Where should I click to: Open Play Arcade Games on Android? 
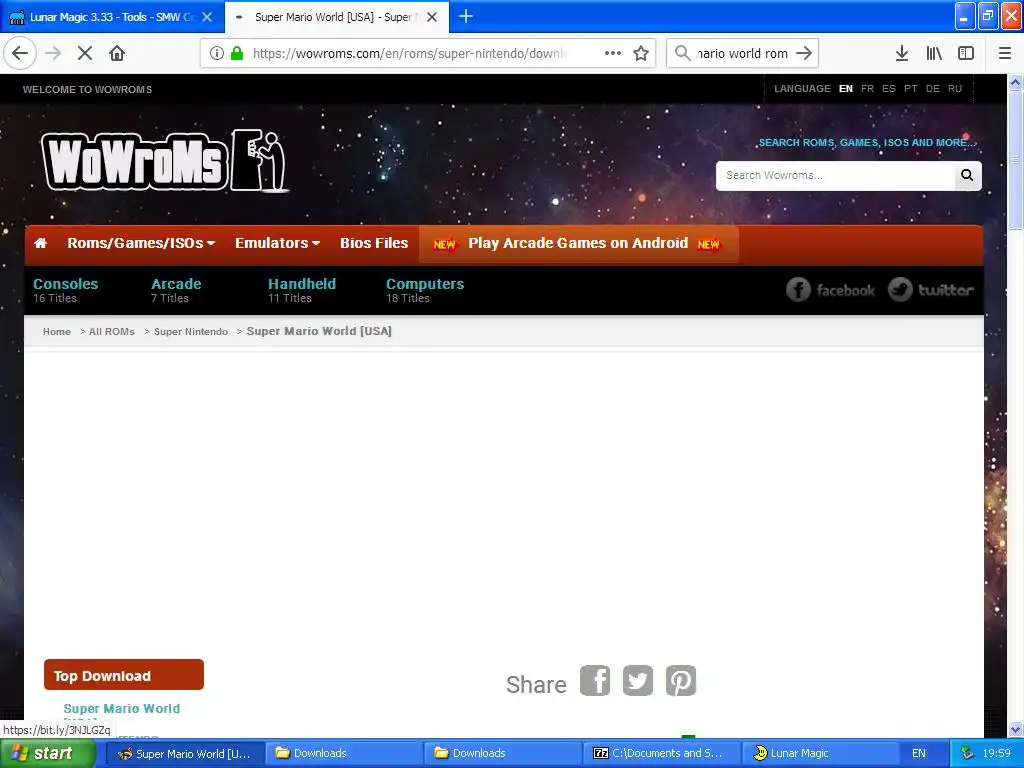click(x=578, y=244)
